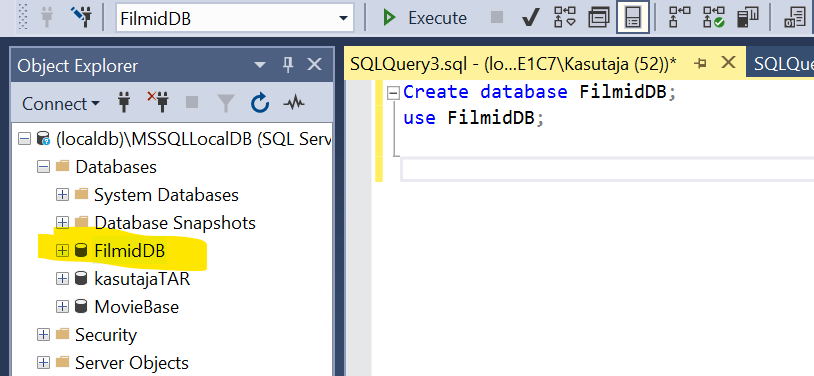Open the FilmidDB database dropdown

[x=343, y=19]
